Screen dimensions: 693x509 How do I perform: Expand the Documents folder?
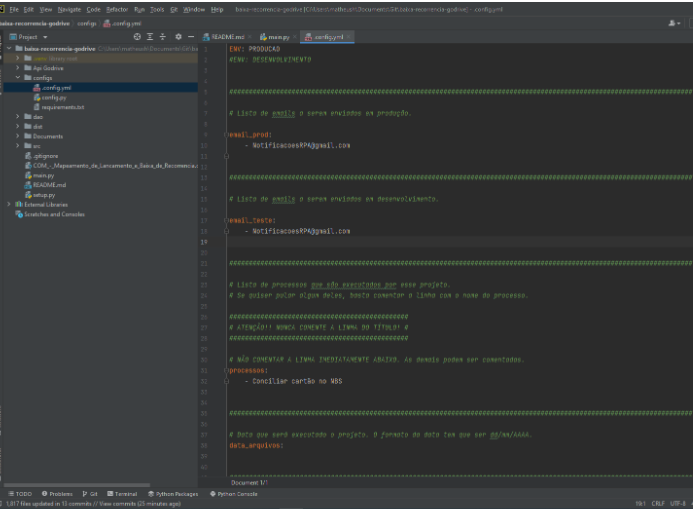point(18,136)
